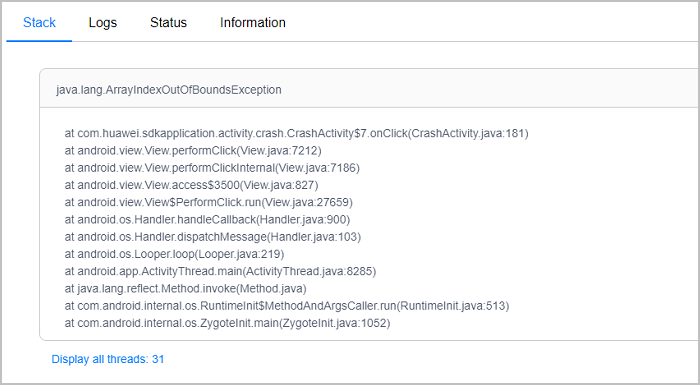Click the CrashActivity$7.onClick stack line

click(x=296, y=134)
